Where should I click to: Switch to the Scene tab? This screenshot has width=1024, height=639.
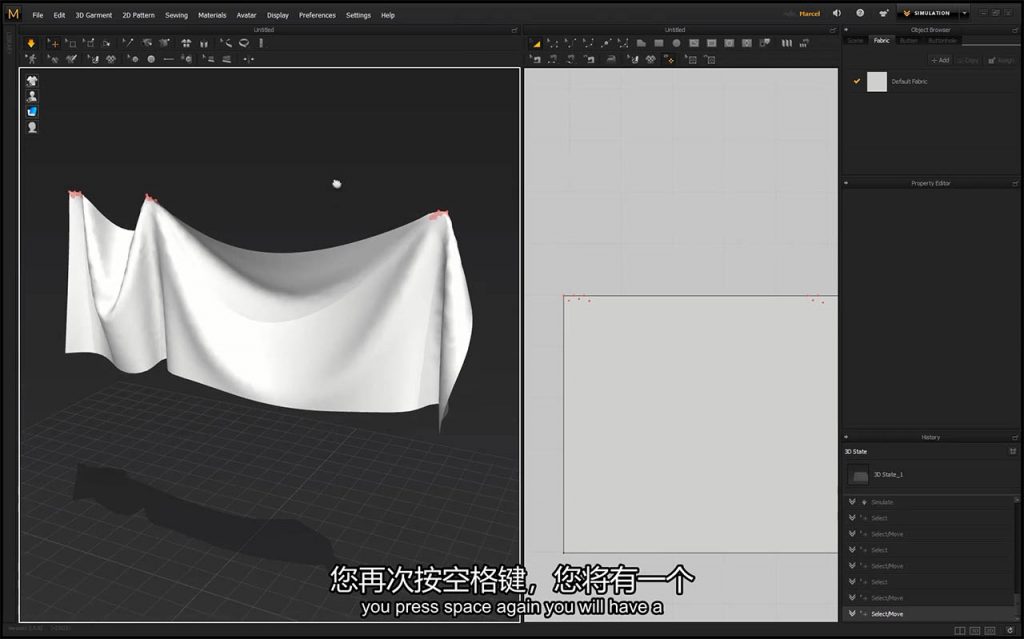coord(855,41)
